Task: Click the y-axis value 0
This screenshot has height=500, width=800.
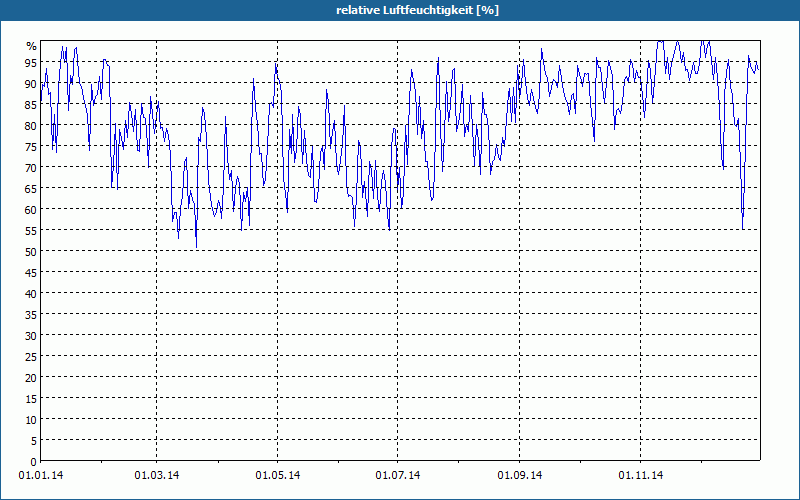Action: coord(34,462)
